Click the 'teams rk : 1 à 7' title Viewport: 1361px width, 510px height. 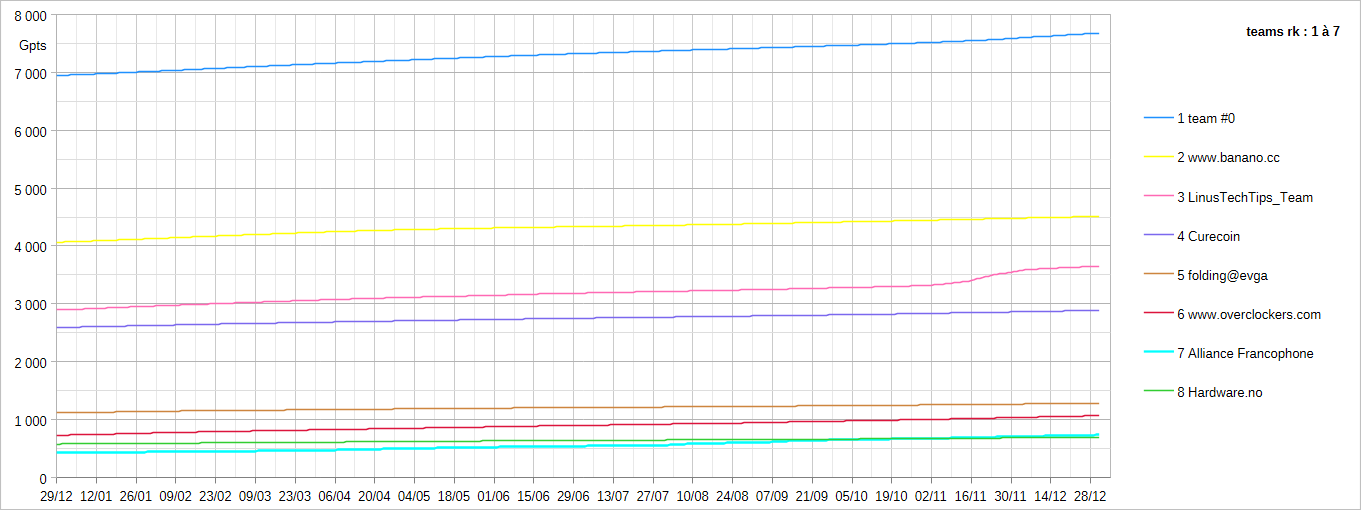point(1292,32)
